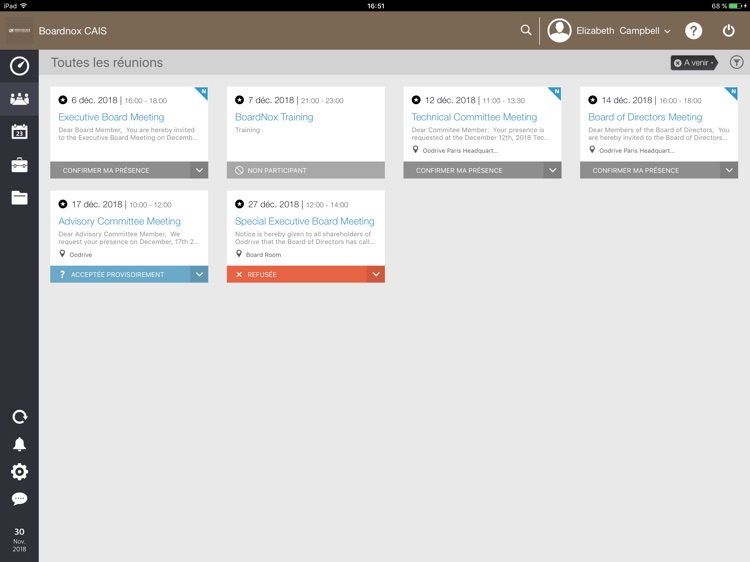Screen dimensions: 750x562
Task: Click date '6 déc. 2018' text
Action: [x=94, y=100]
